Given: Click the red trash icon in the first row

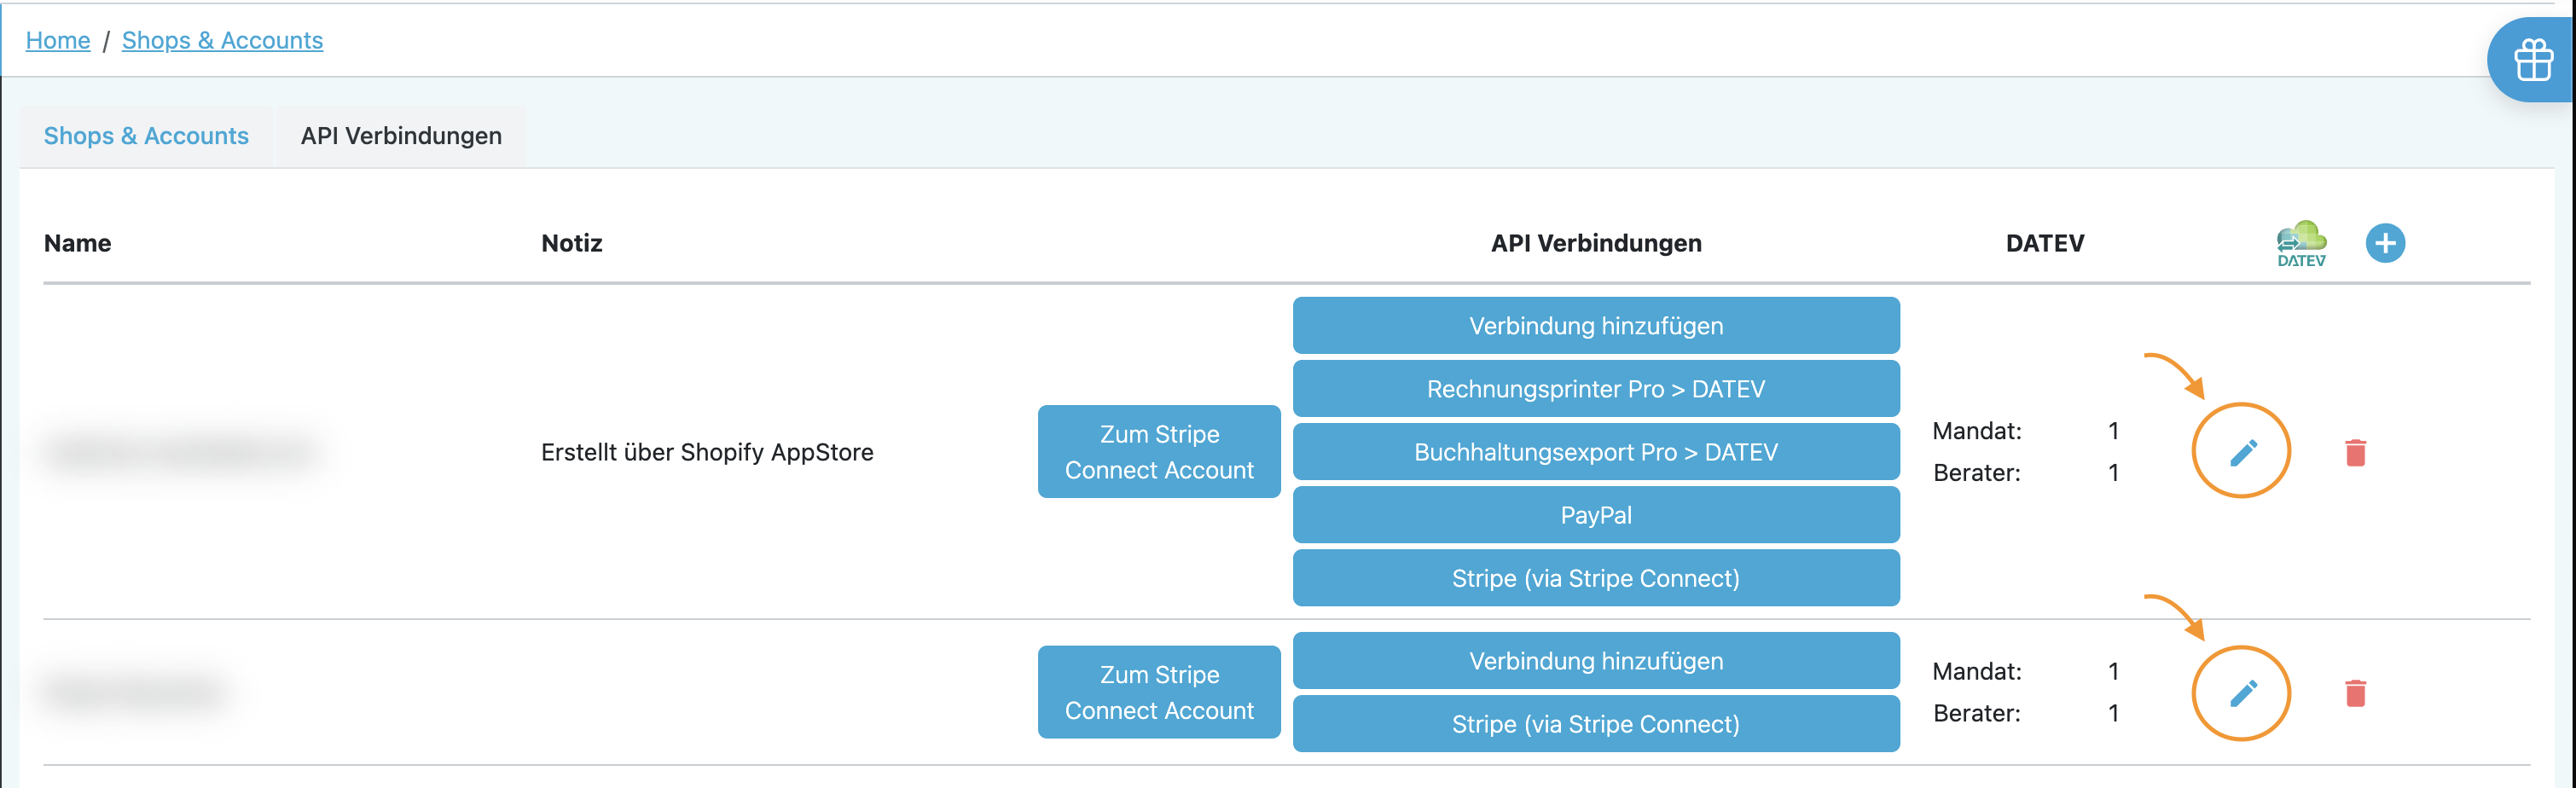Looking at the screenshot, I should (2355, 451).
